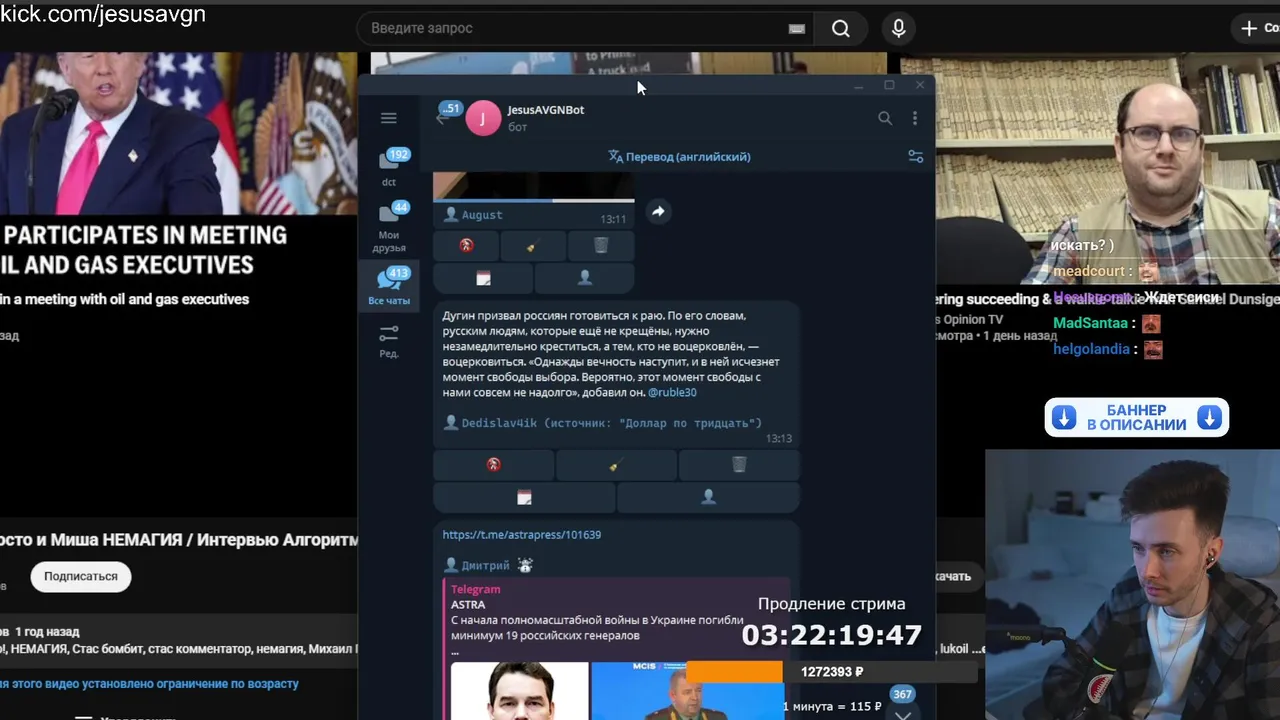This screenshot has width=1280, height=720.
Task: Click the trash bin under Dugin message
Action: [x=739, y=464]
